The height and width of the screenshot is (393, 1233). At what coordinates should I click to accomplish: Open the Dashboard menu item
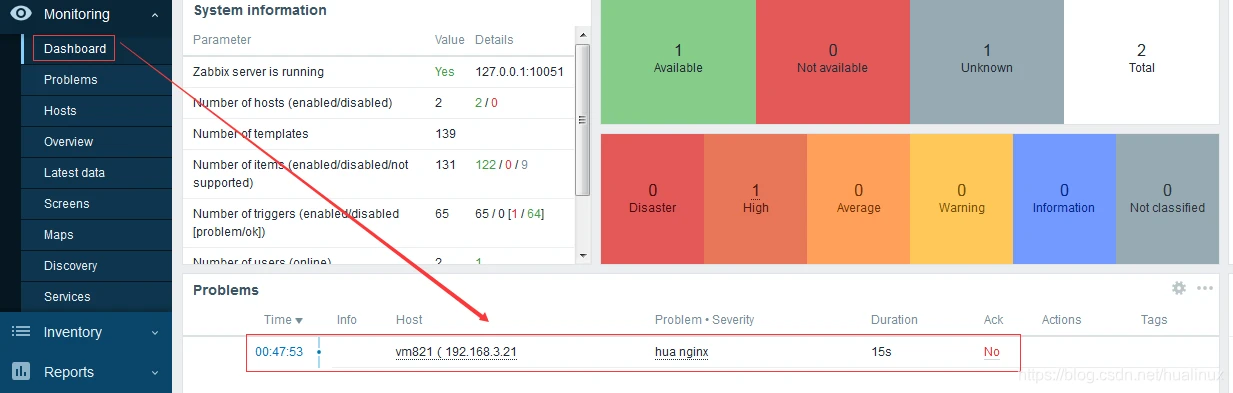(75, 48)
